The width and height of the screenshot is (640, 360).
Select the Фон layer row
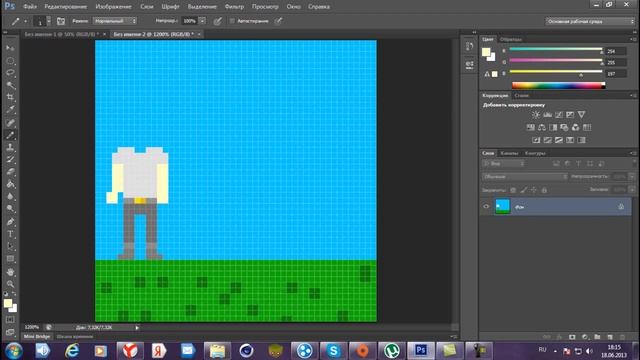pyautogui.click(x=556, y=207)
